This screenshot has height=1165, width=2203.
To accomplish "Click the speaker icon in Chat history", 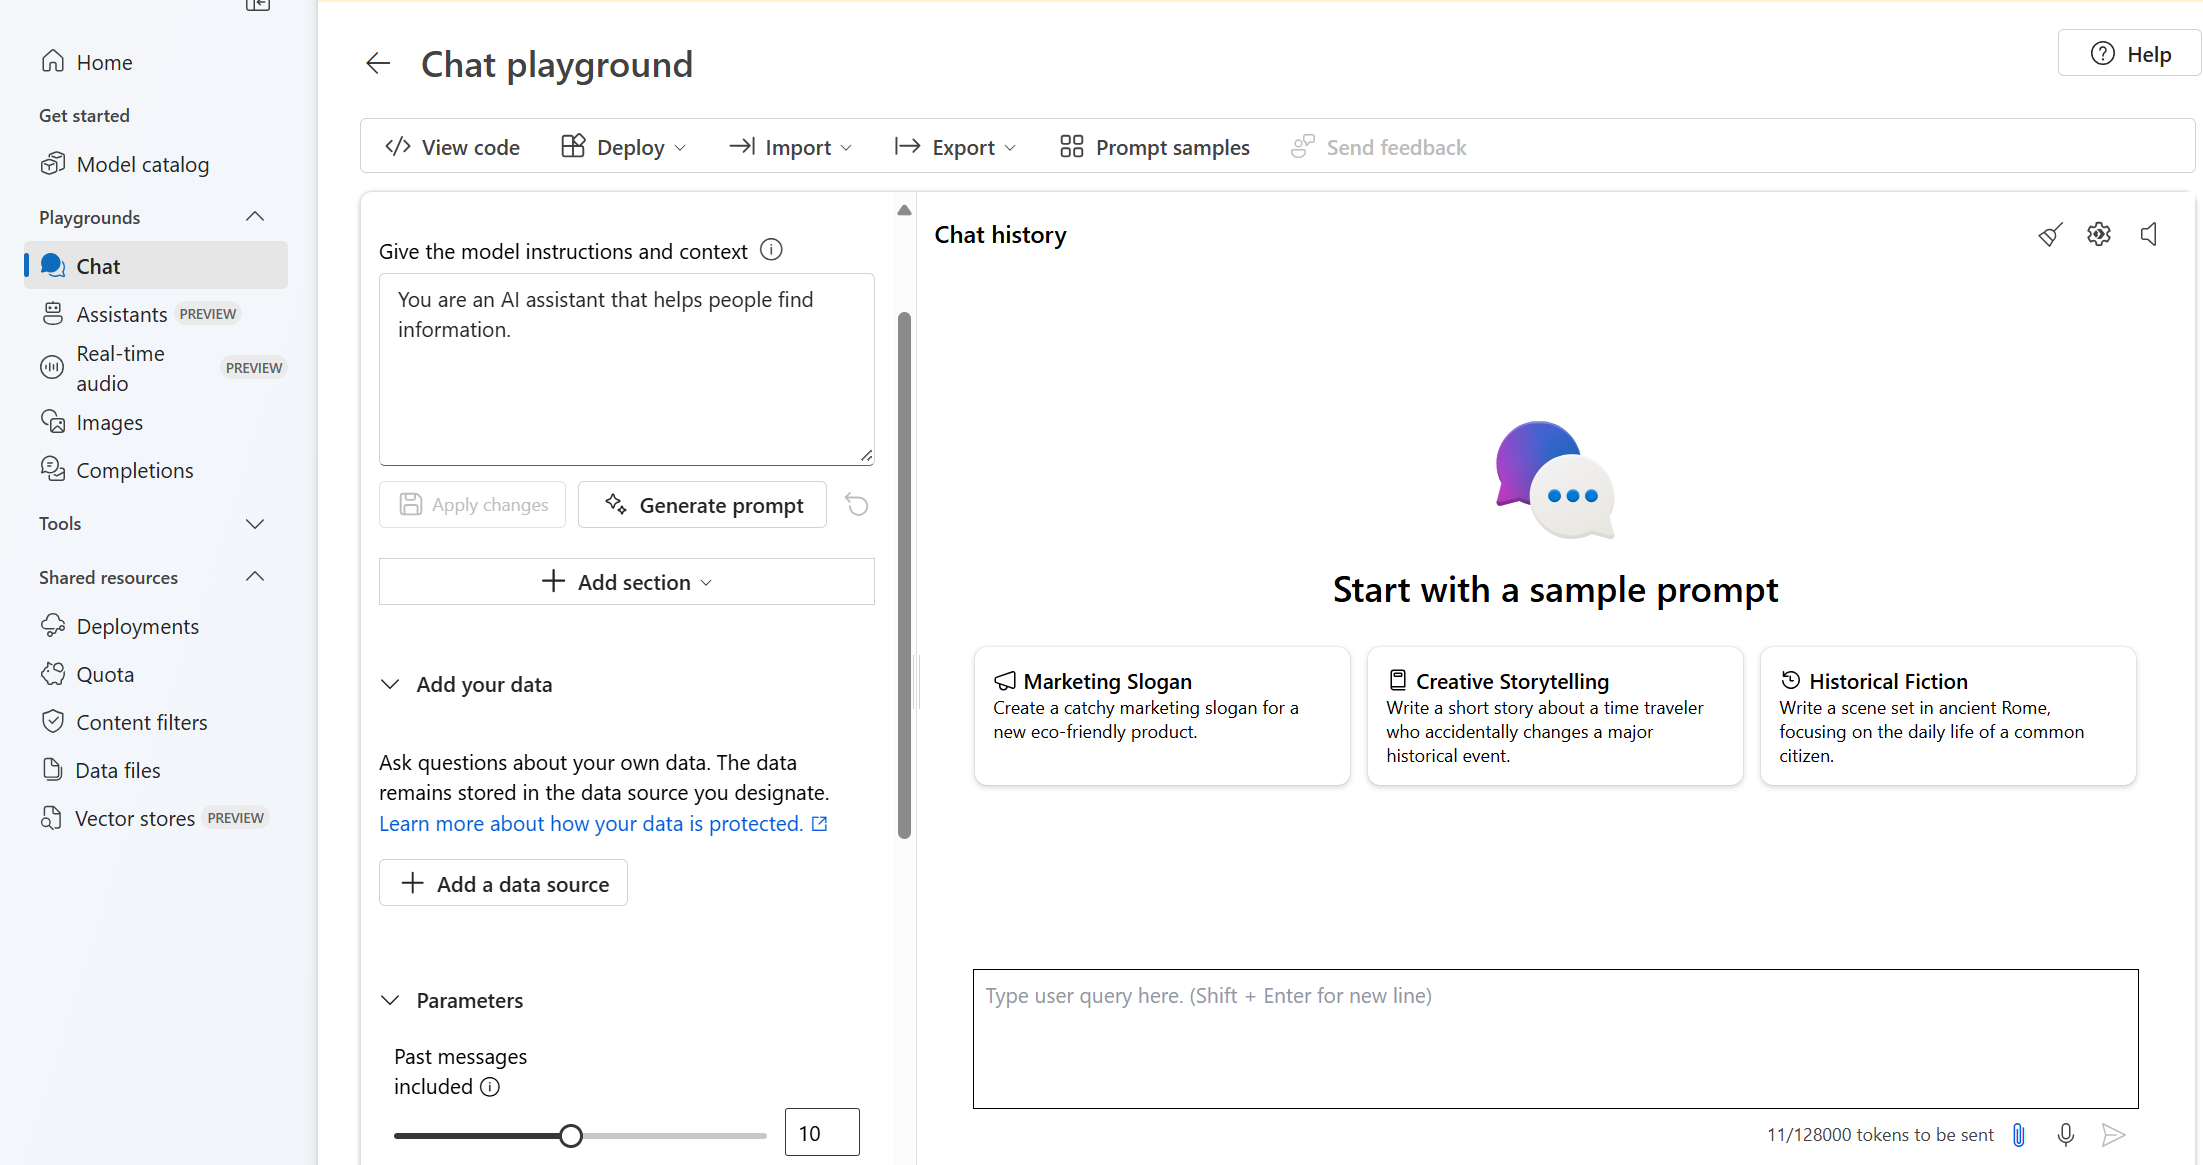I will [x=2148, y=234].
